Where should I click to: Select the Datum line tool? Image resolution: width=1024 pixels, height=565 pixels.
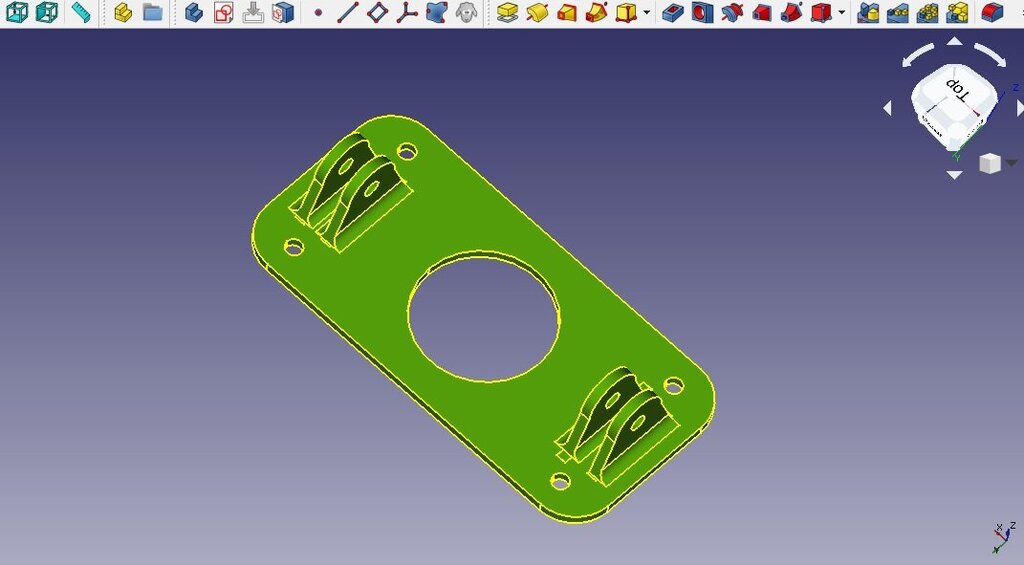point(347,13)
